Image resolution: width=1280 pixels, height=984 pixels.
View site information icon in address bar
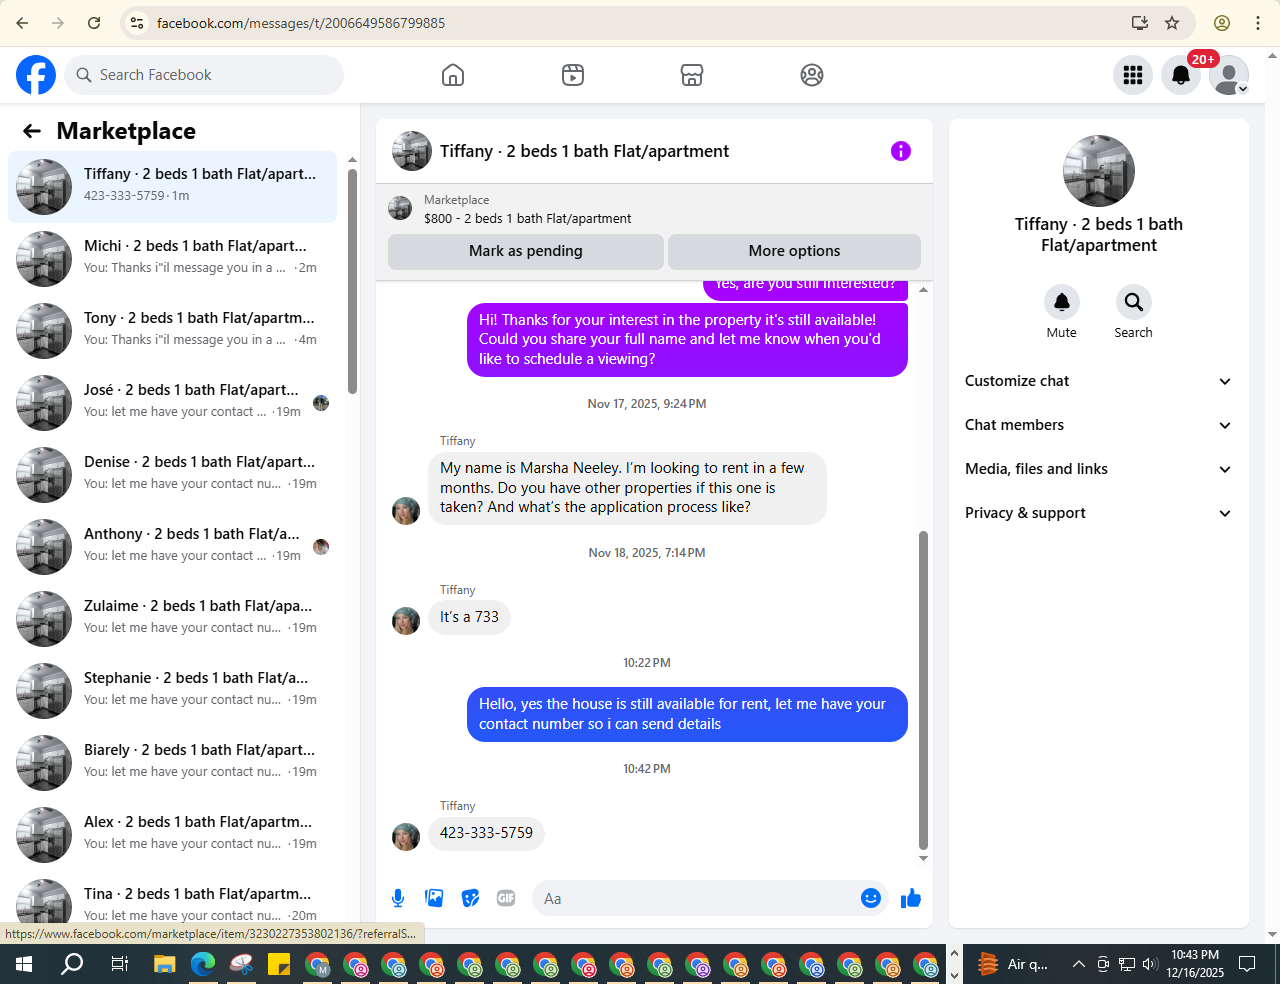pyautogui.click(x=138, y=23)
